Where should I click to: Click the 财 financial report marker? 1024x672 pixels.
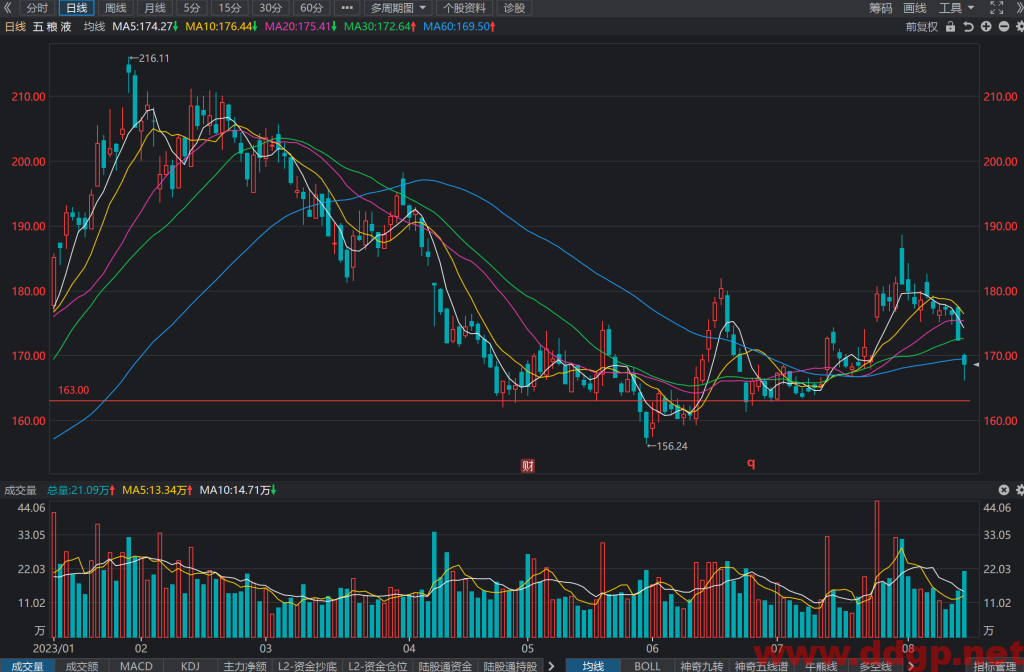tap(528, 466)
